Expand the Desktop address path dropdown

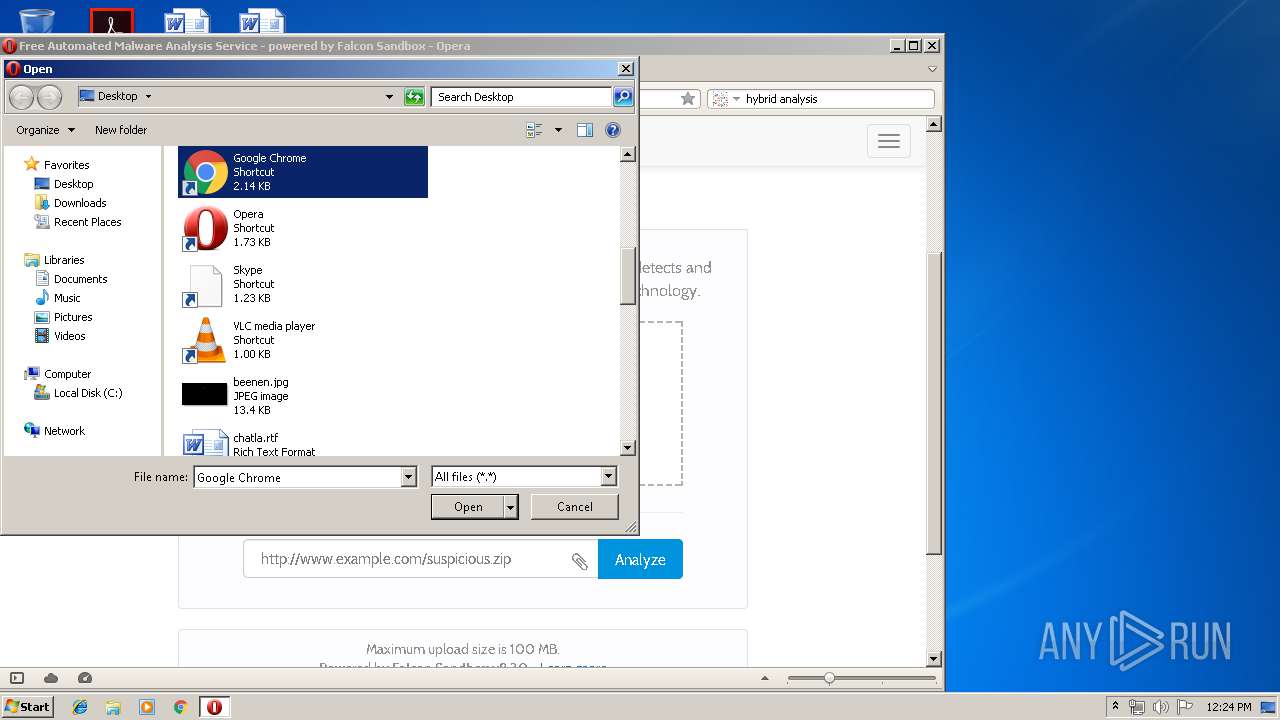[148, 97]
